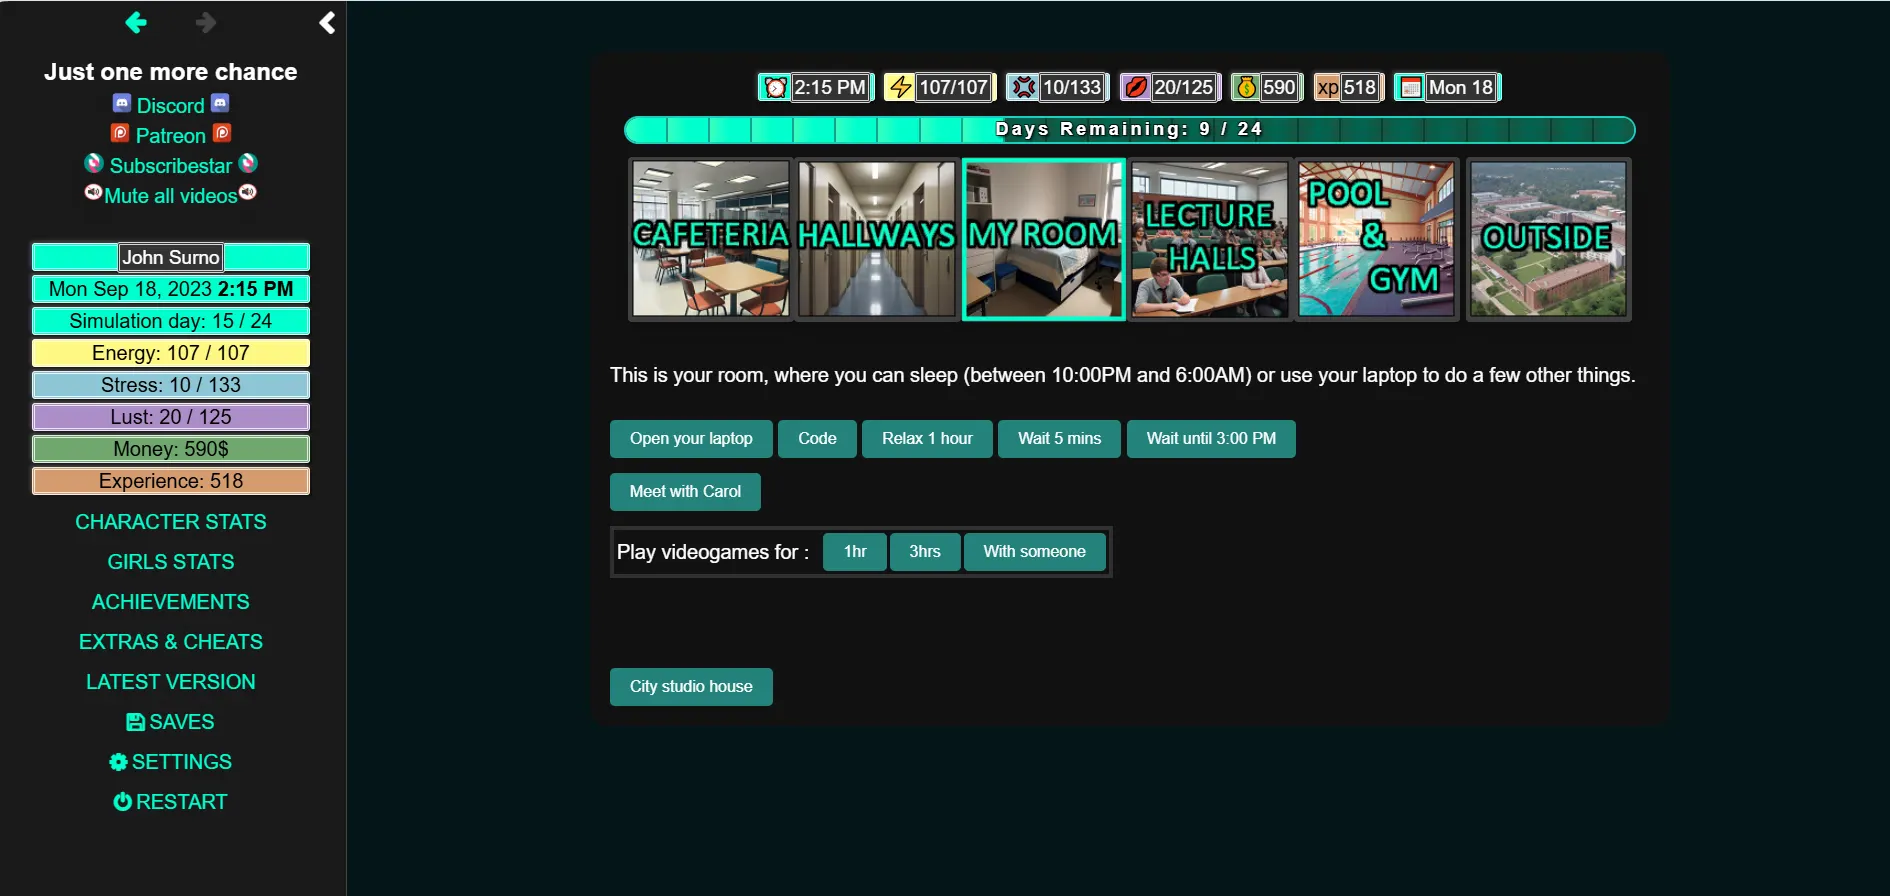1890x896 pixels.
Task: Click the purple Lust 20 / 125 bar
Action: pyautogui.click(x=171, y=417)
